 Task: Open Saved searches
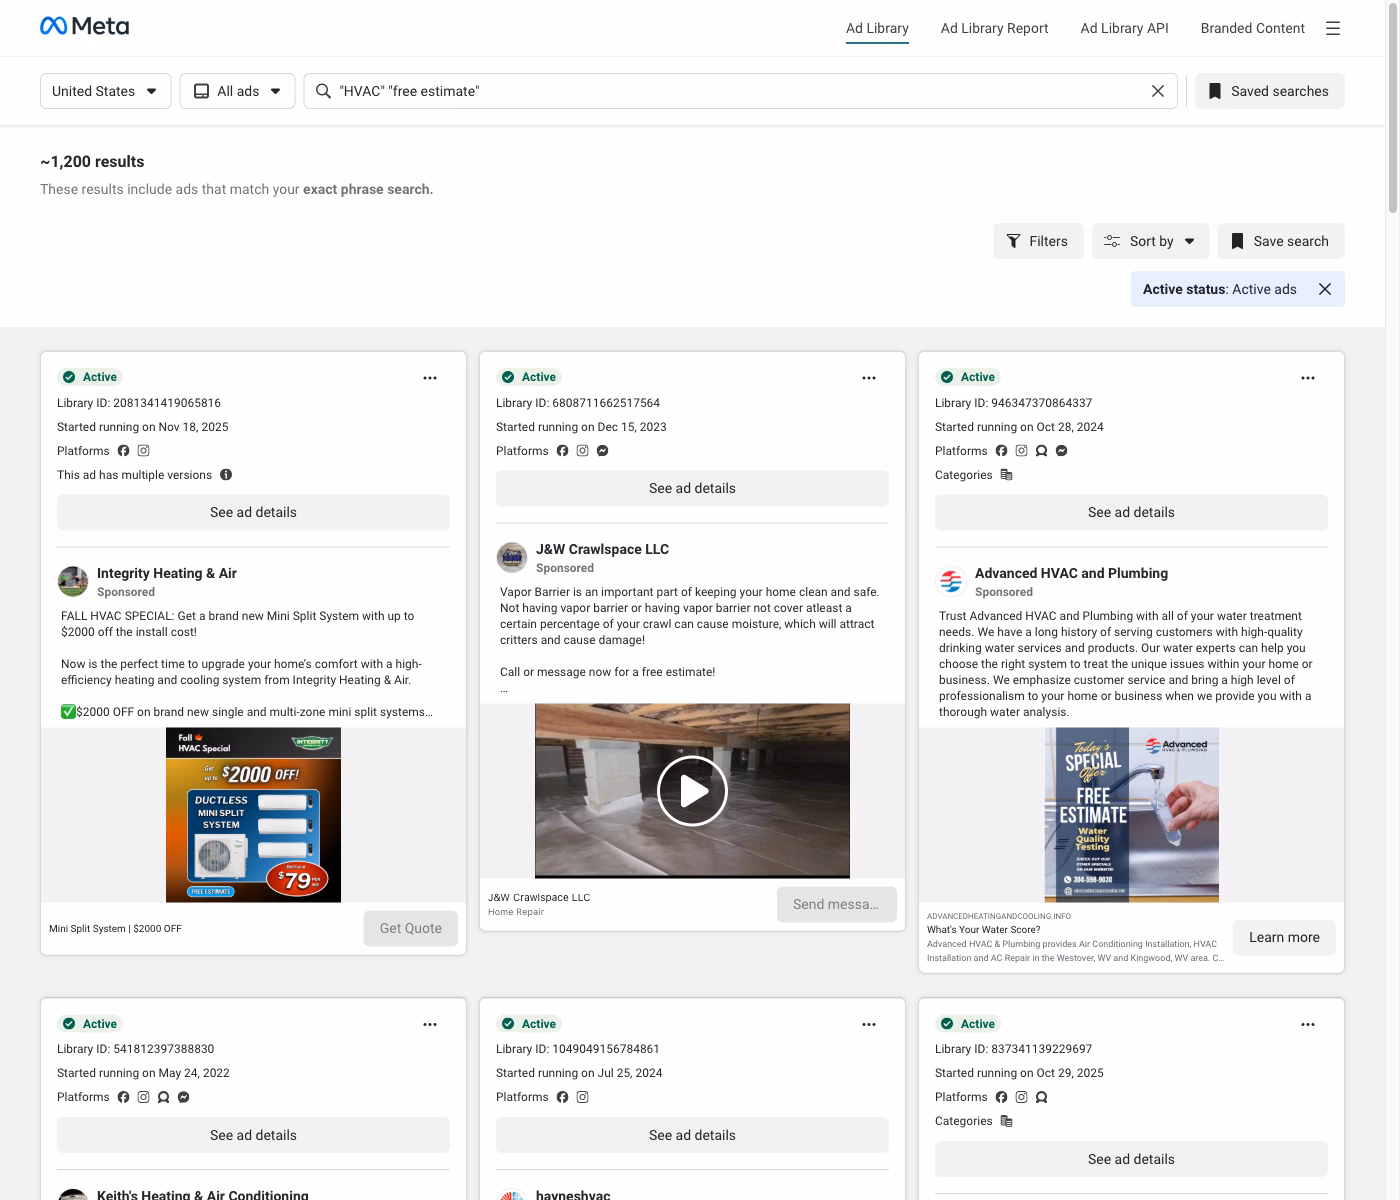point(1269,91)
